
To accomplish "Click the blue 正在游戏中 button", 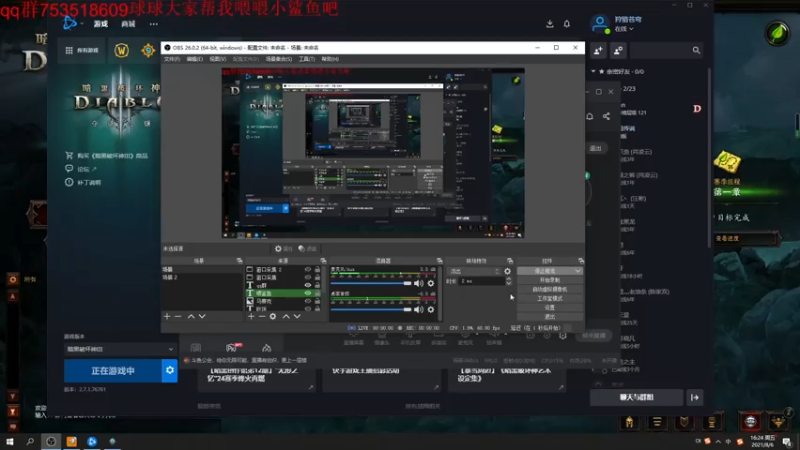I will (113, 370).
